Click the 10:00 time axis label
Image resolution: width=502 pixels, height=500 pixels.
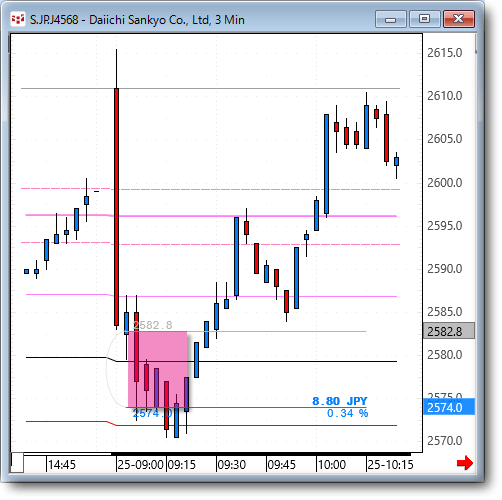pyautogui.click(x=332, y=464)
